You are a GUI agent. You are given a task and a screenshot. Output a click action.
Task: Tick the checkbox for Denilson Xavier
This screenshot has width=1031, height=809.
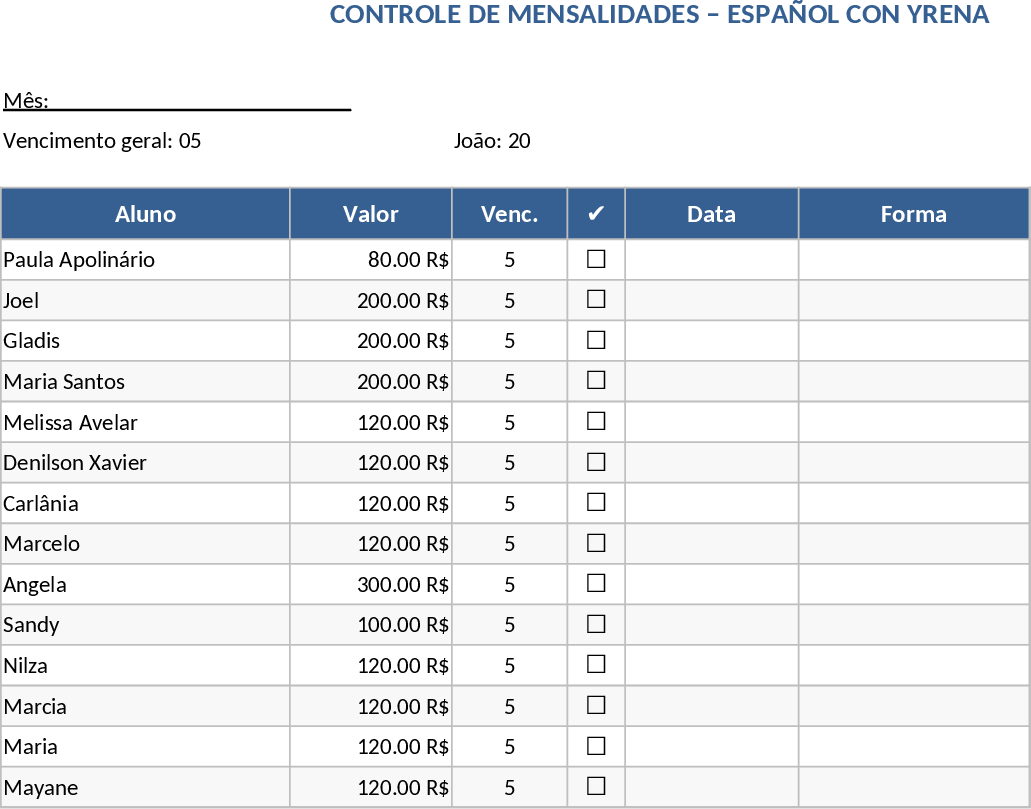596,462
